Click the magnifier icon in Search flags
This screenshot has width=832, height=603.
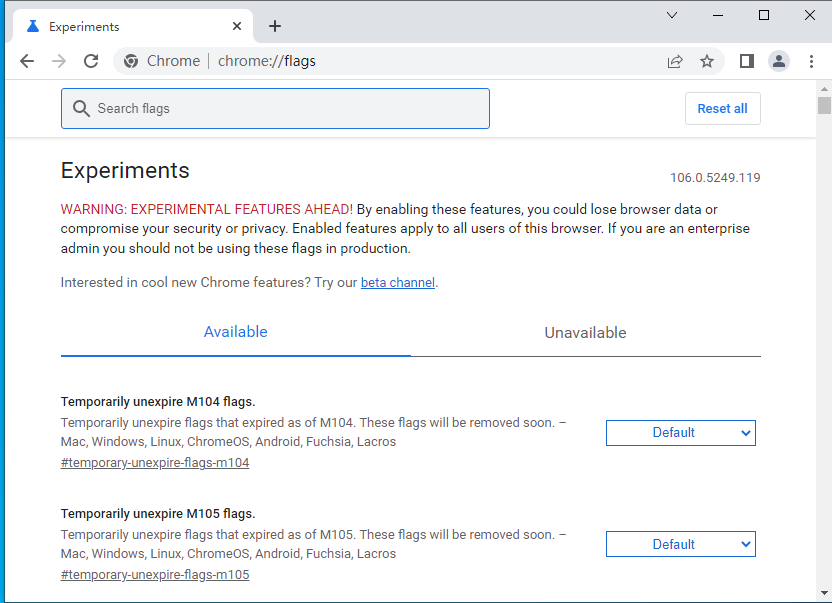(81, 108)
